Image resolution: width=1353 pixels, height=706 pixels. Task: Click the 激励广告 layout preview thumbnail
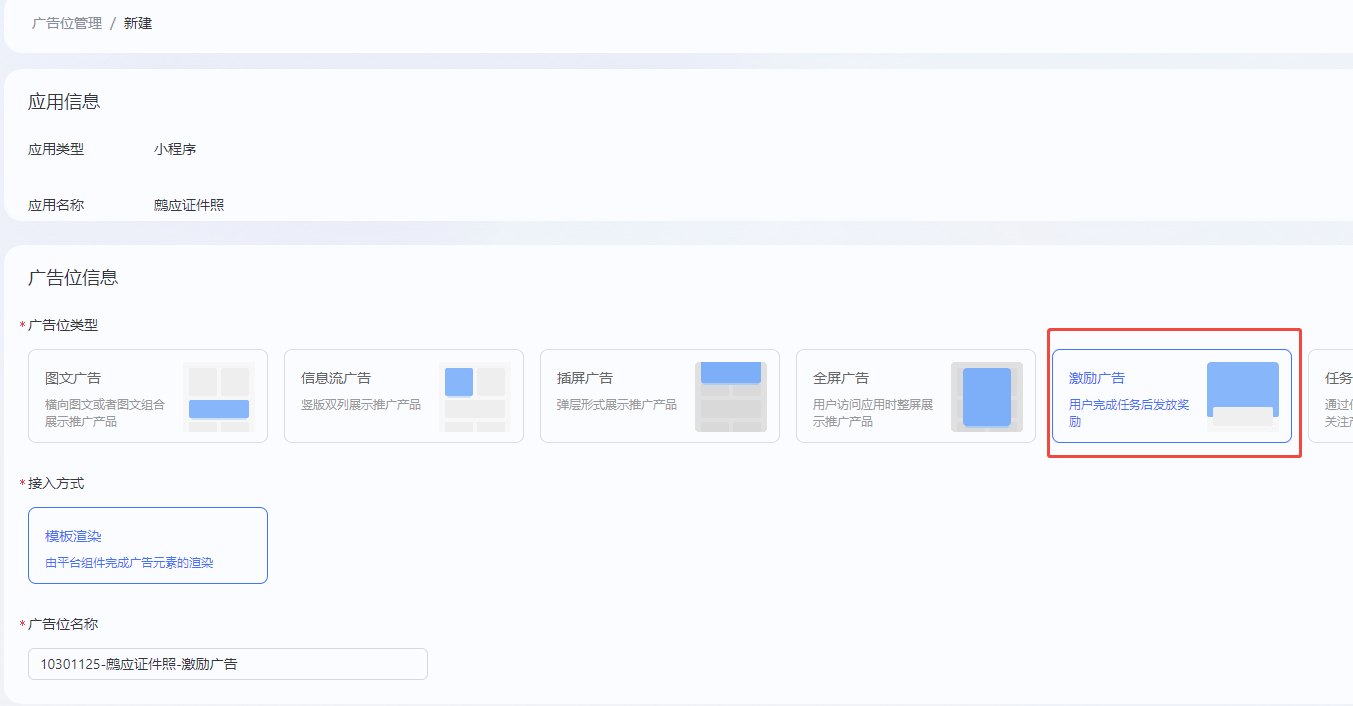click(x=1243, y=397)
